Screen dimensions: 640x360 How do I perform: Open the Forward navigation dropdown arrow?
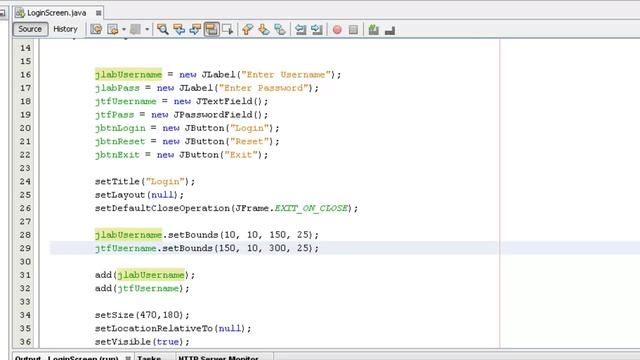[147, 29]
